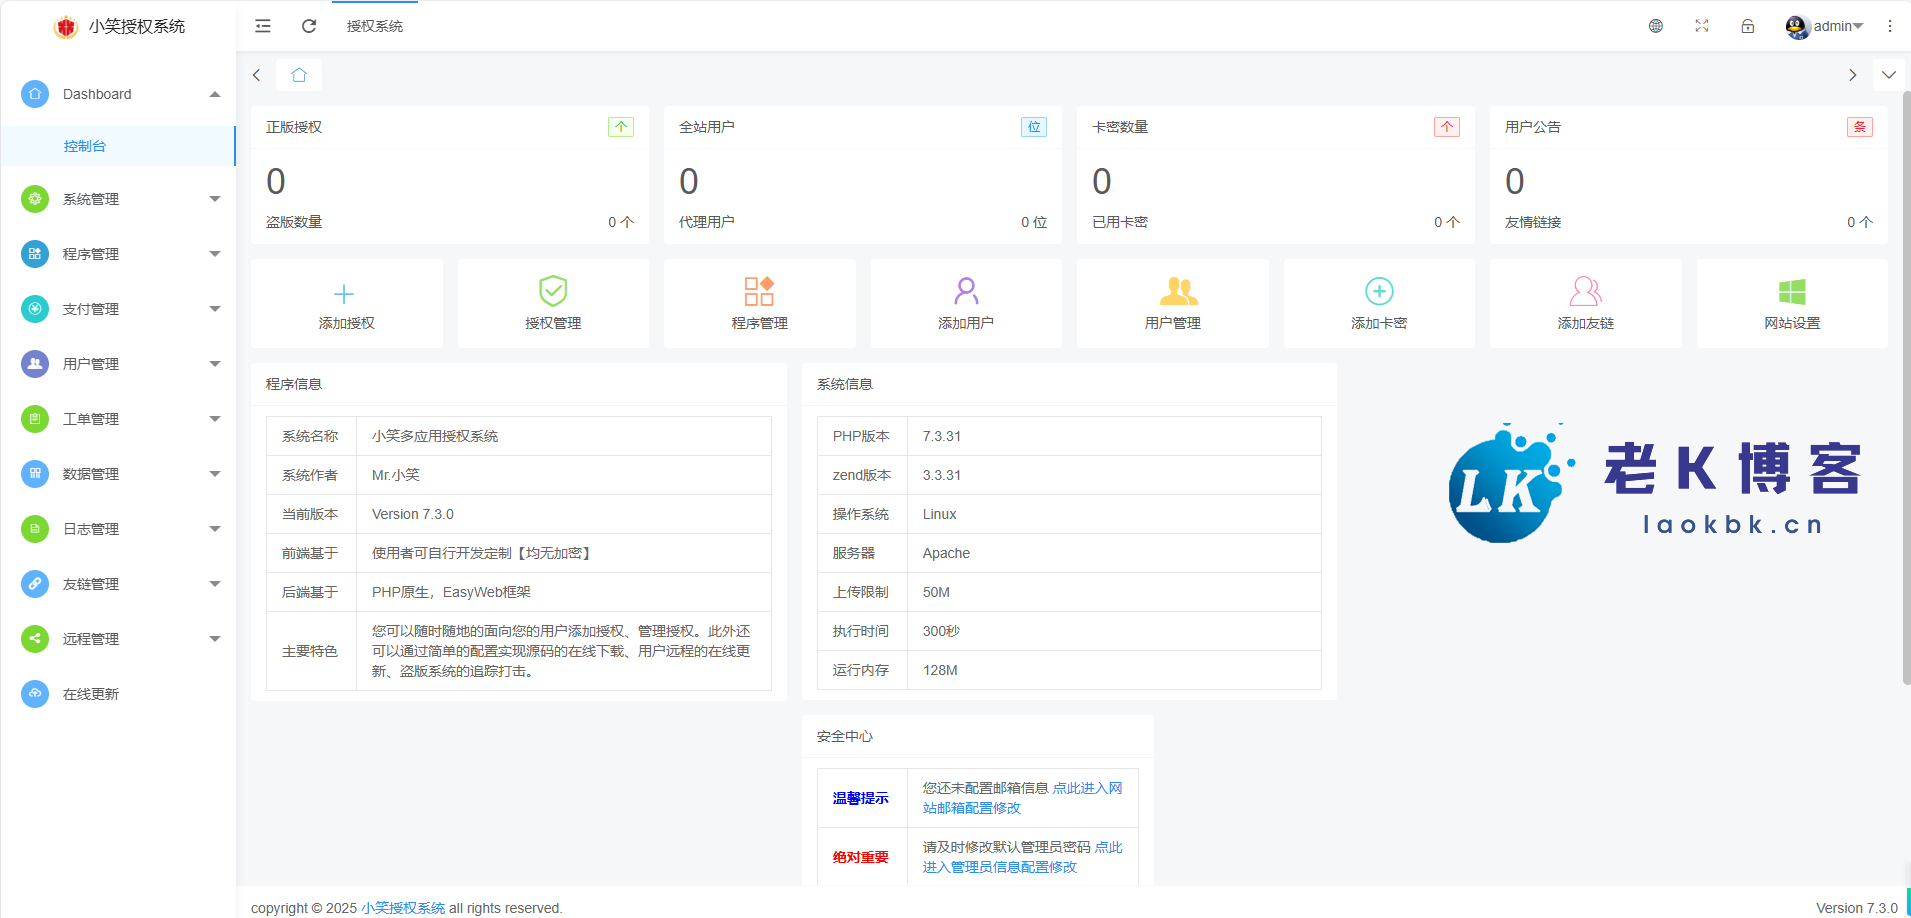Click the red 个 badge on 卡密数量
This screenshot has height=918, width=1911.
click(x=1447, y=127)
